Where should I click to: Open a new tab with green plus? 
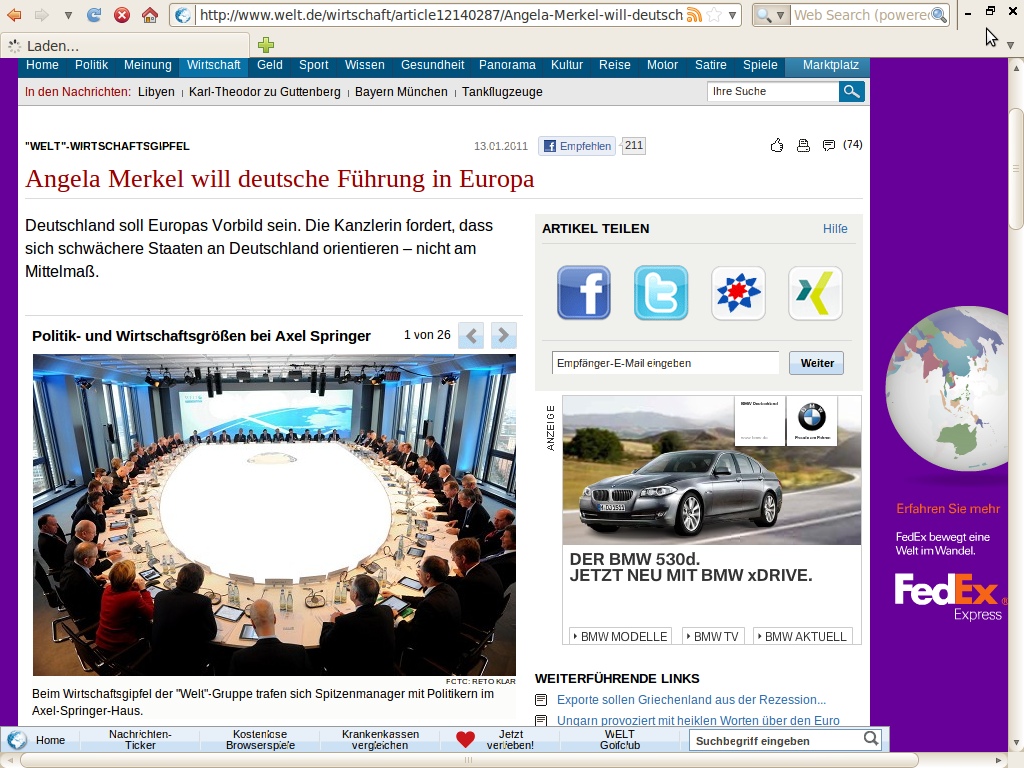[x=265, y=45]
